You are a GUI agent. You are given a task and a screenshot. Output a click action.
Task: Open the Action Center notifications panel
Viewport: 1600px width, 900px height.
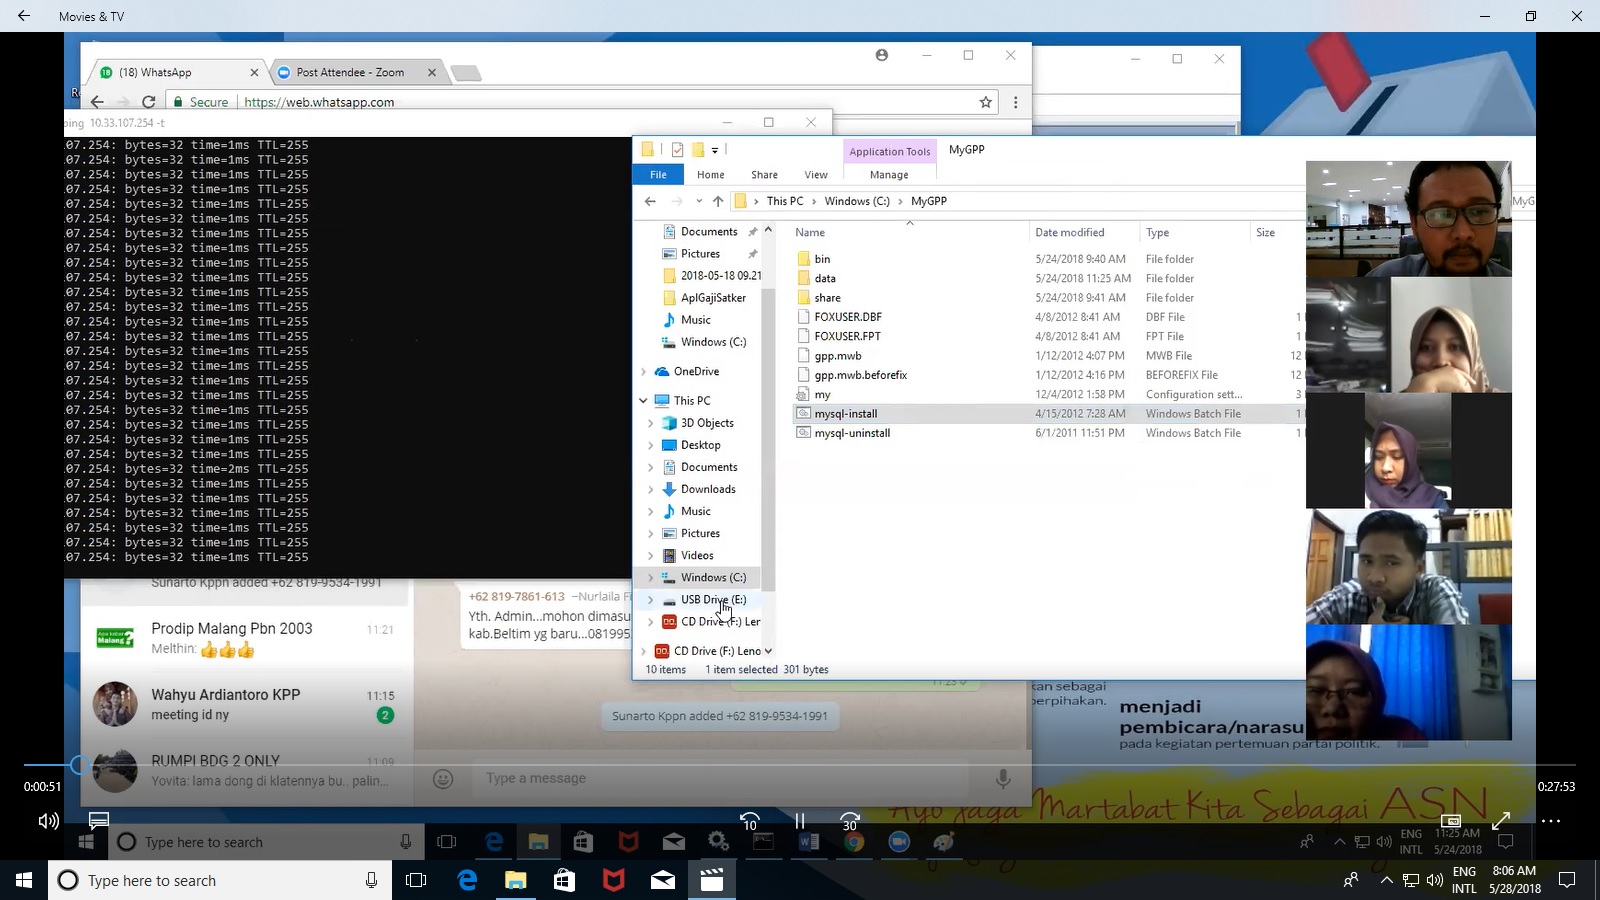point(1567,880)
